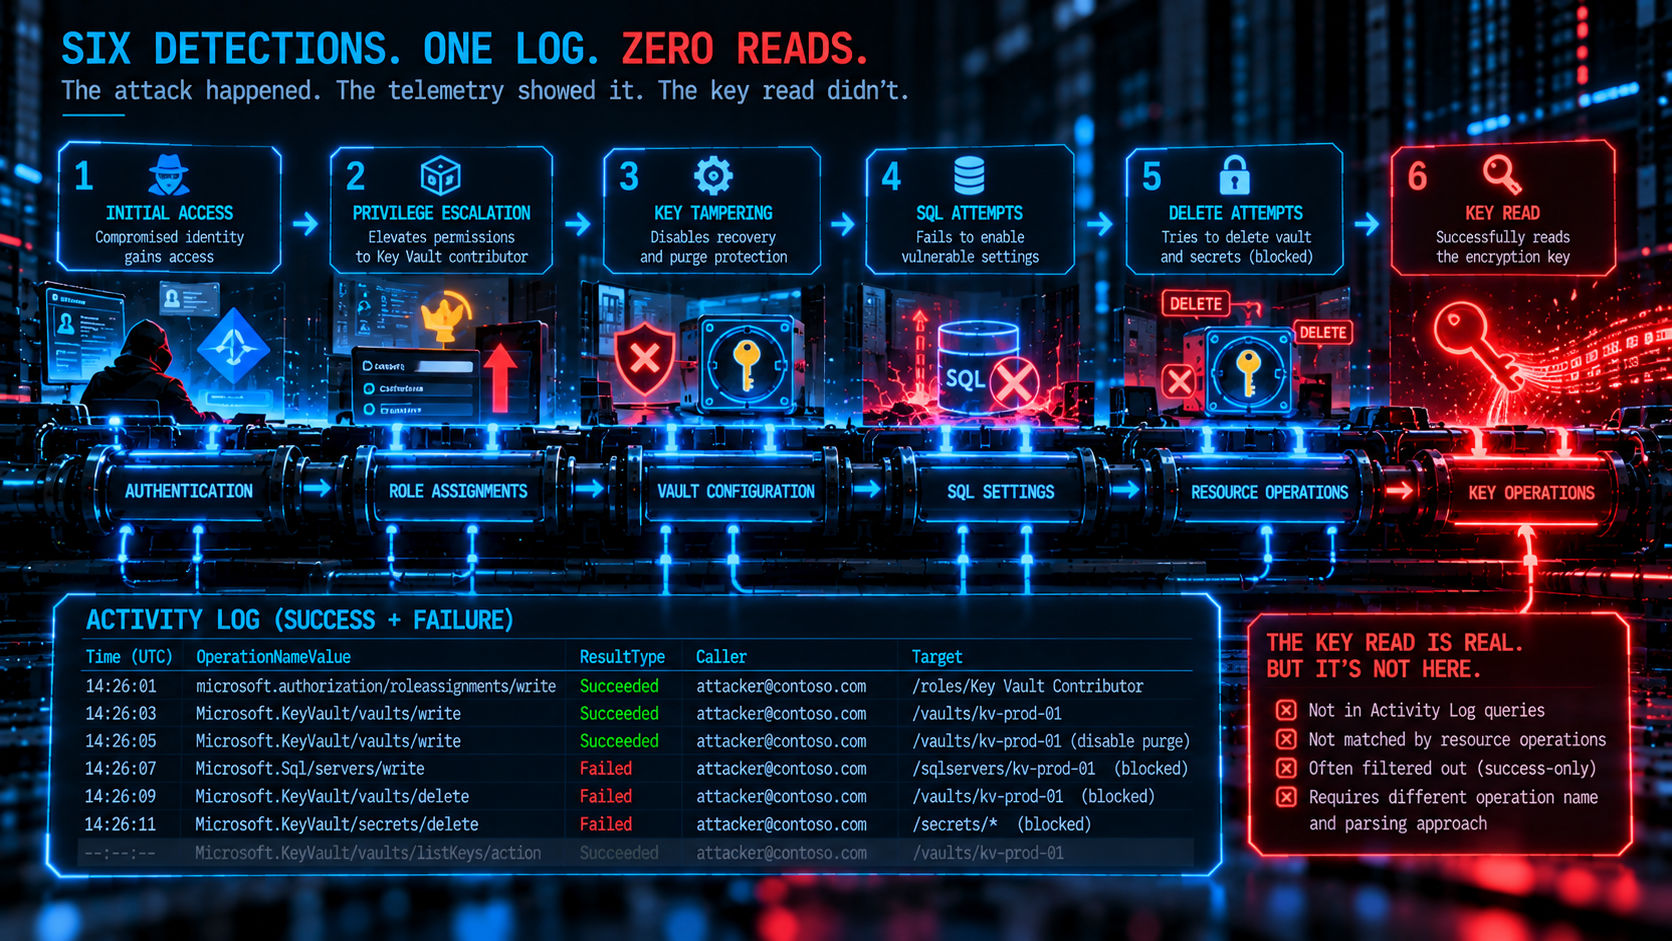Click the "KEY TAMPERING" card title
The width and height of the screenshot is (1672, 941).
(x=713, y=213)
